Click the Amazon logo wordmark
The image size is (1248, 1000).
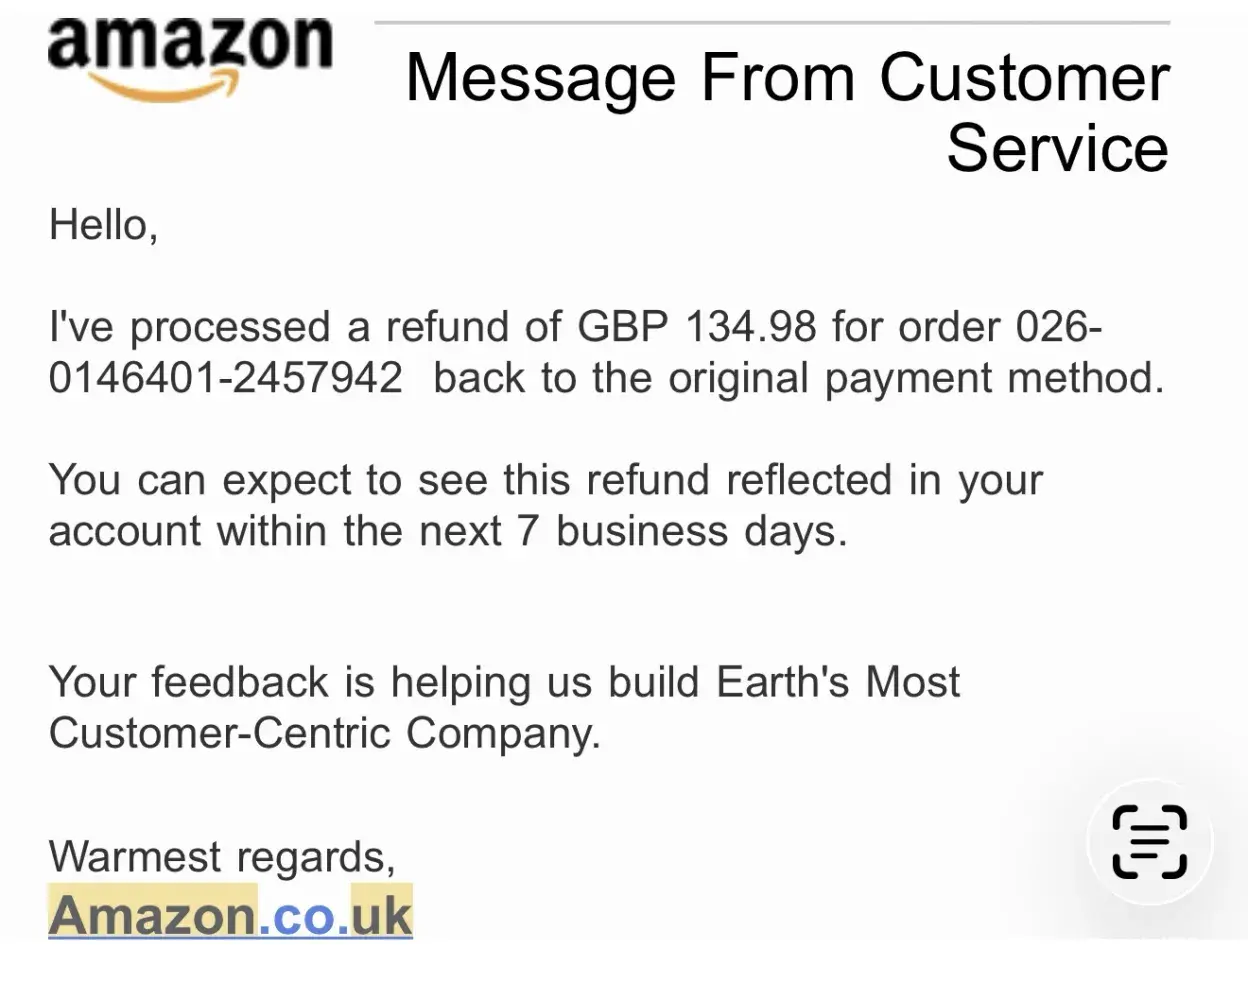coord(190,44)
